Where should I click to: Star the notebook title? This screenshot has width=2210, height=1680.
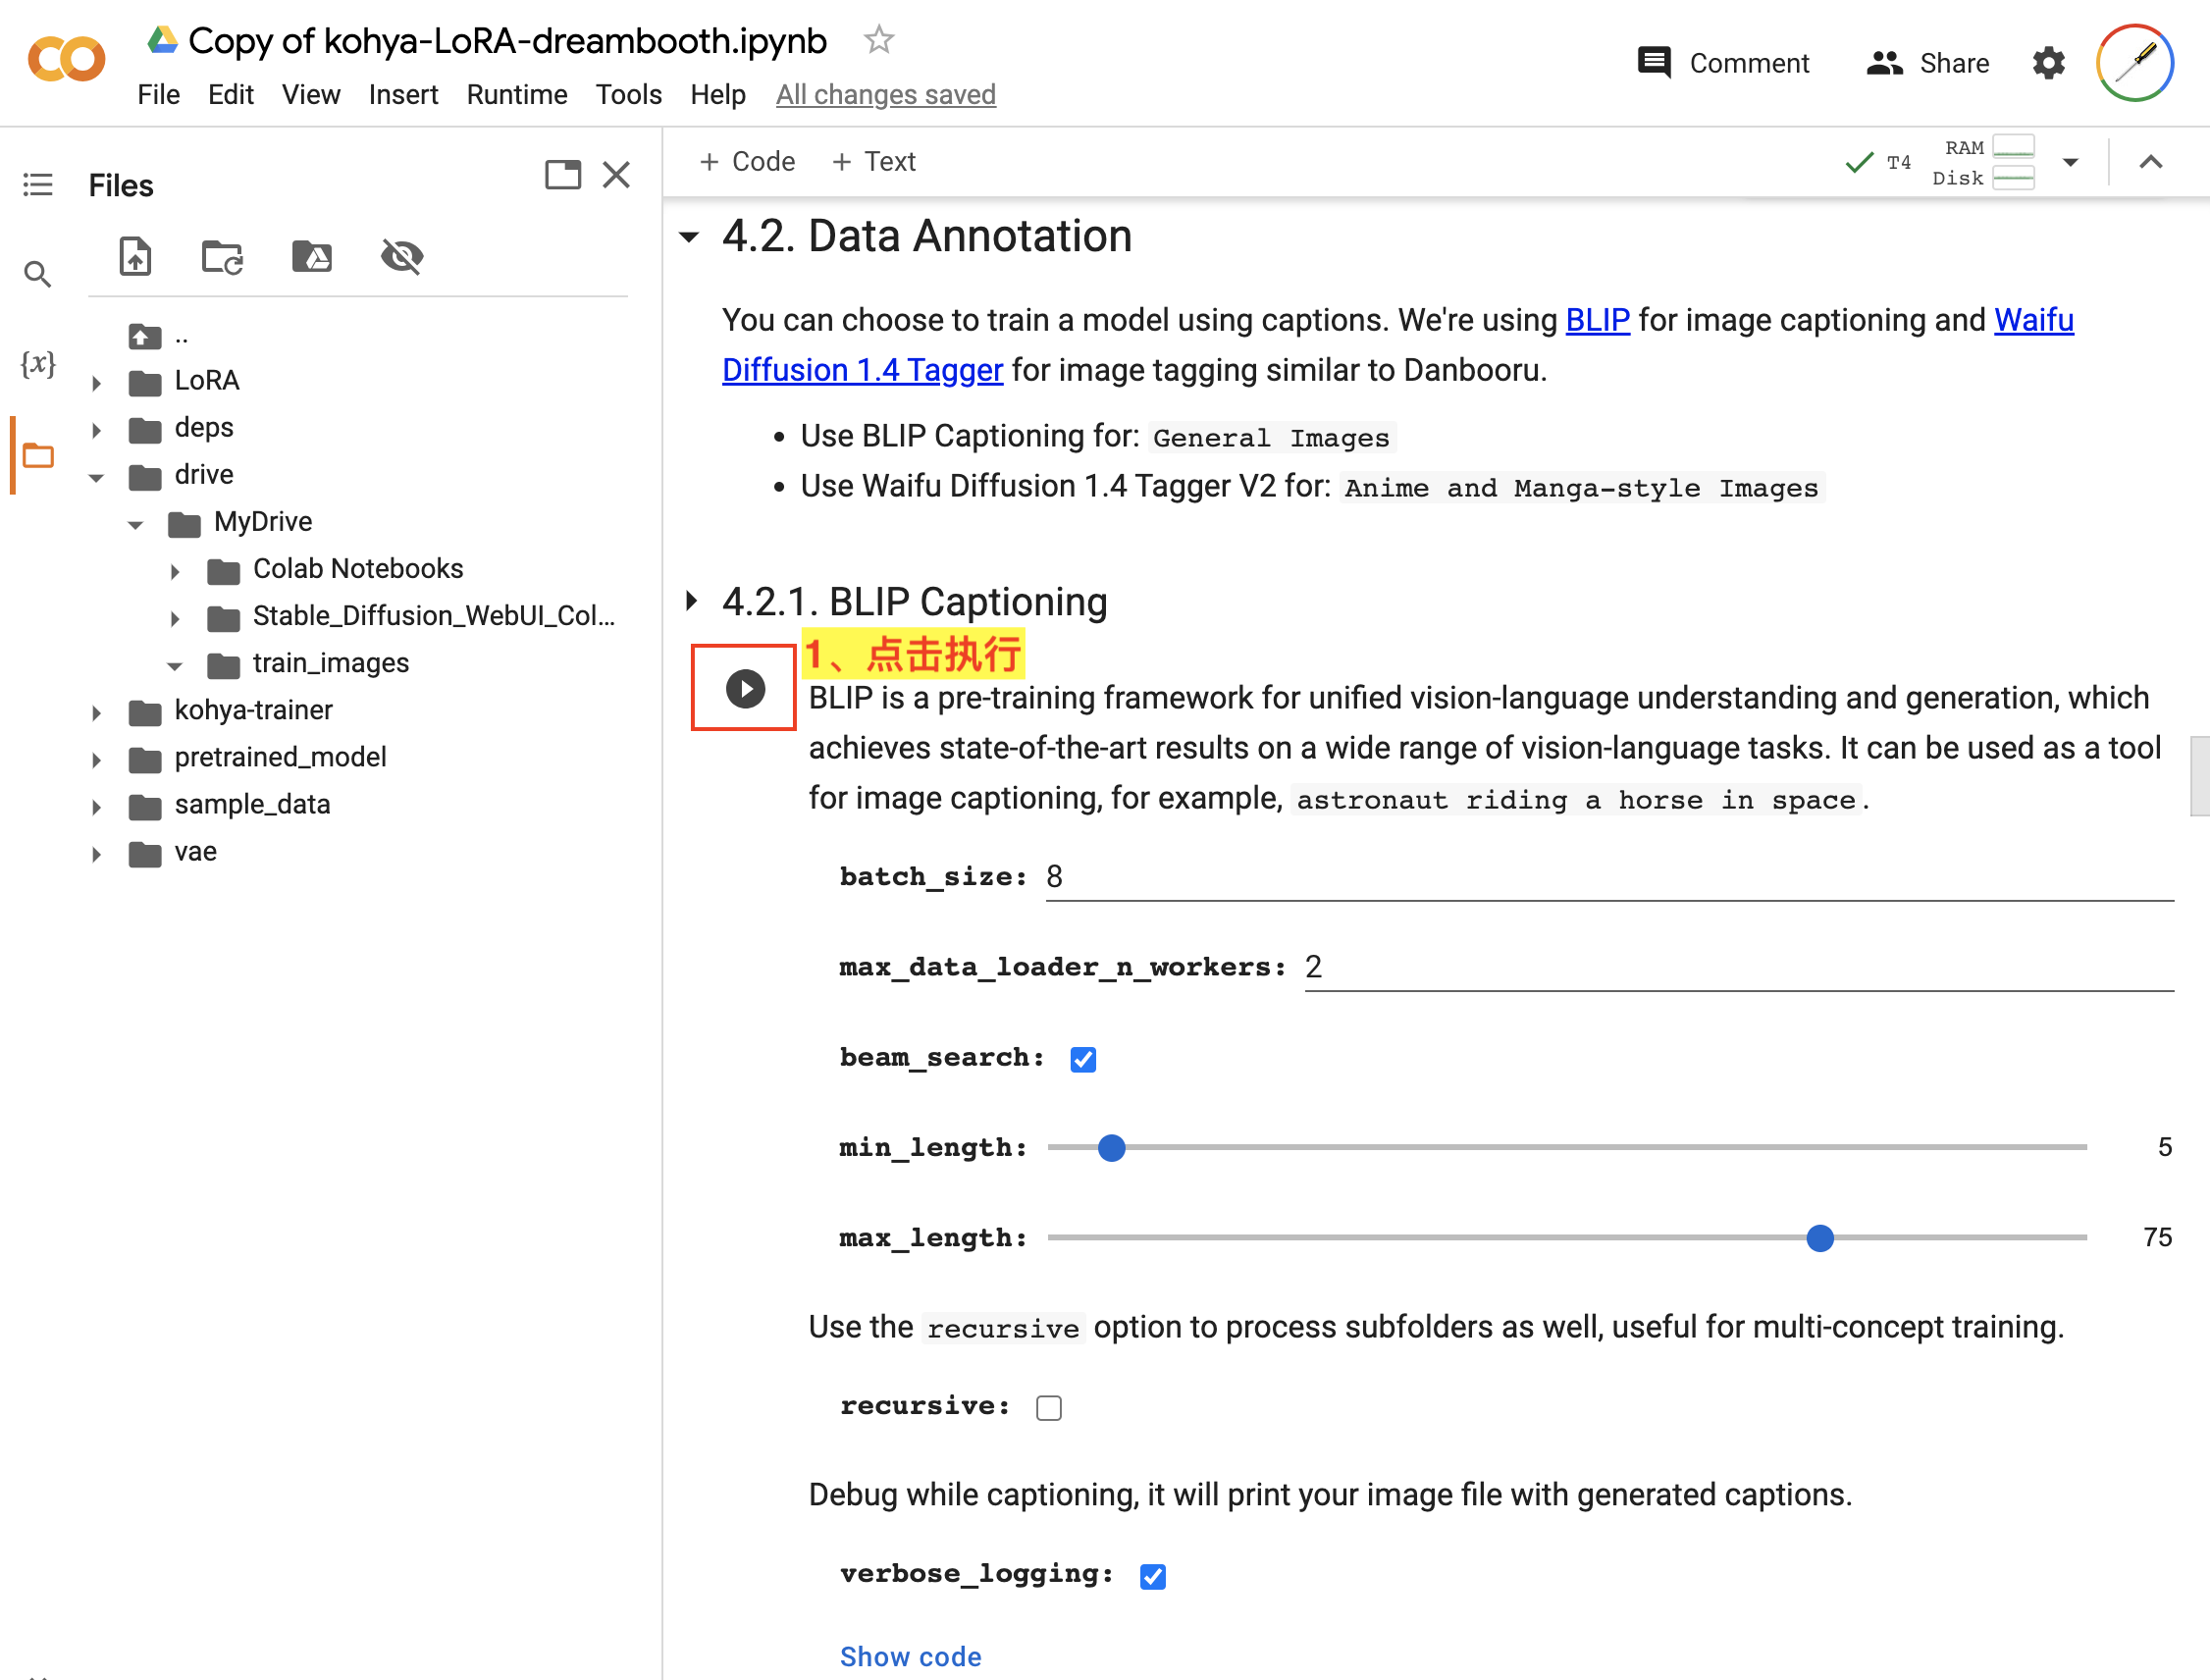click(x=878, y=40)
